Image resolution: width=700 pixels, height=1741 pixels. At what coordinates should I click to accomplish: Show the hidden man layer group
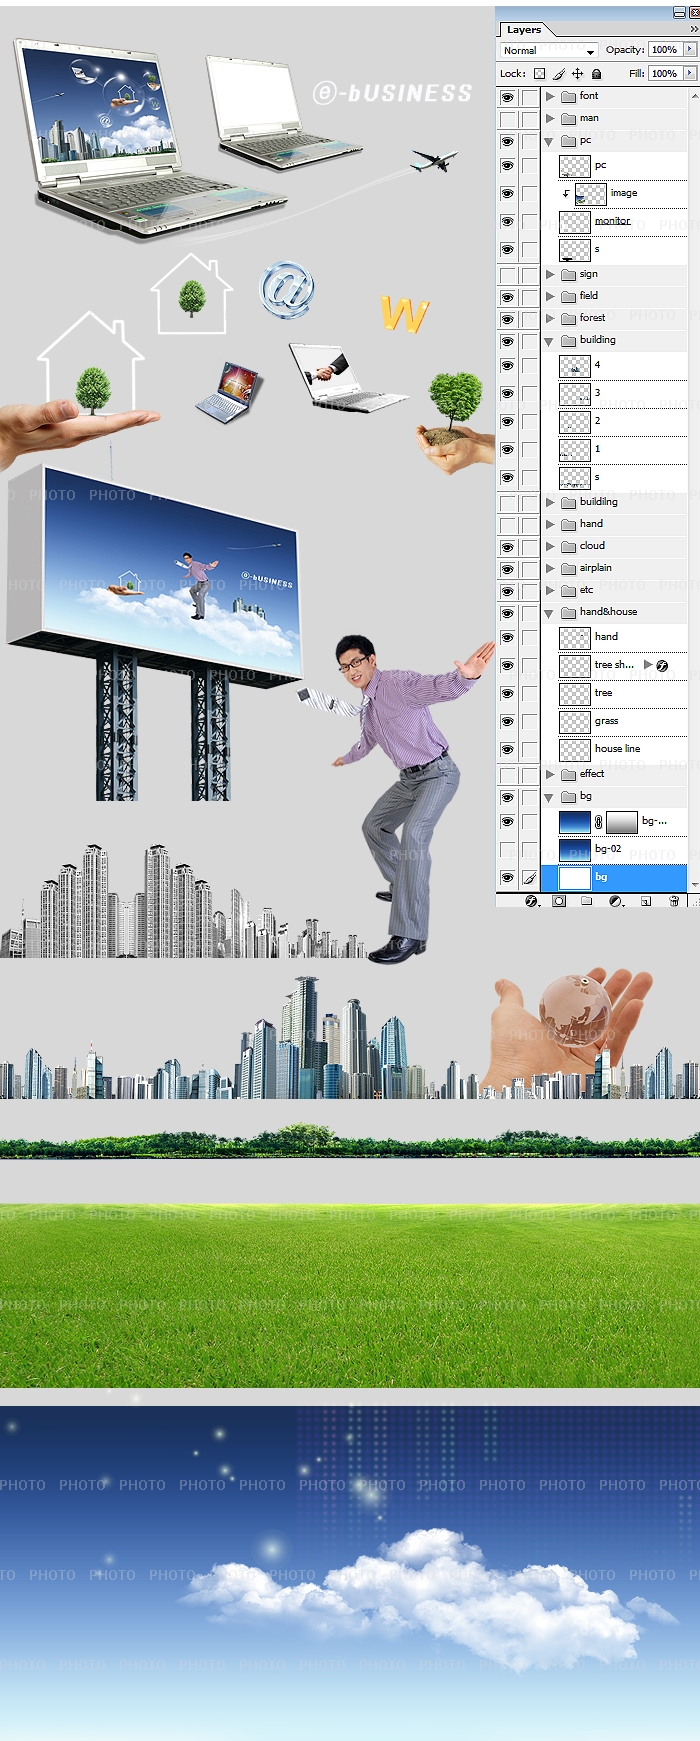507,119
